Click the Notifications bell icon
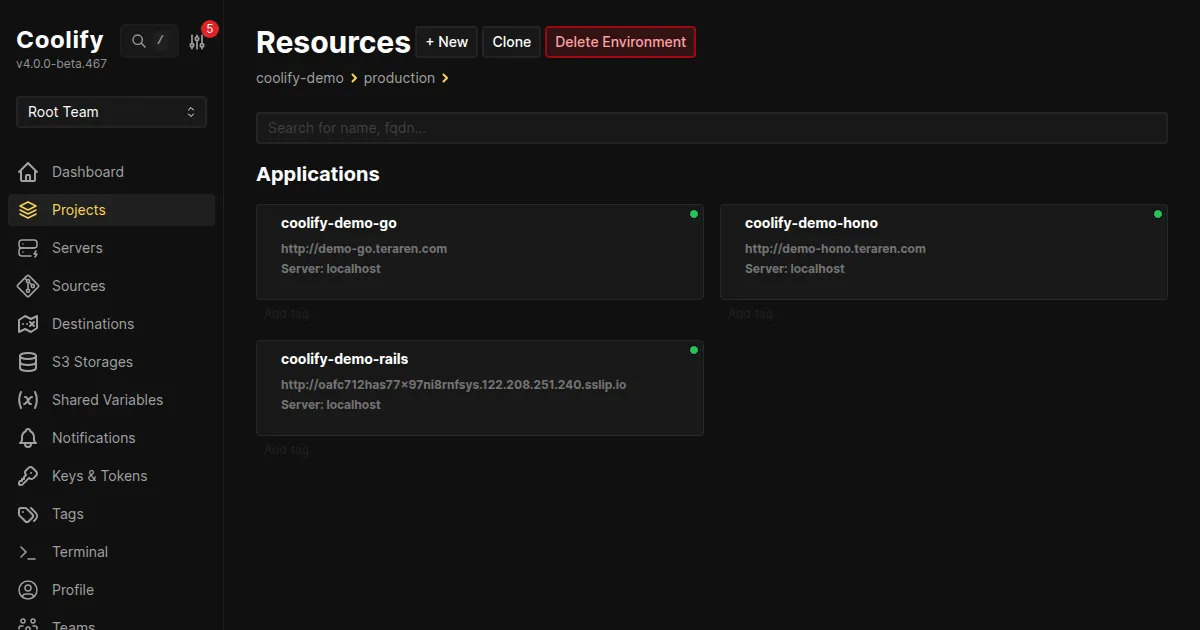 (28, 438)
